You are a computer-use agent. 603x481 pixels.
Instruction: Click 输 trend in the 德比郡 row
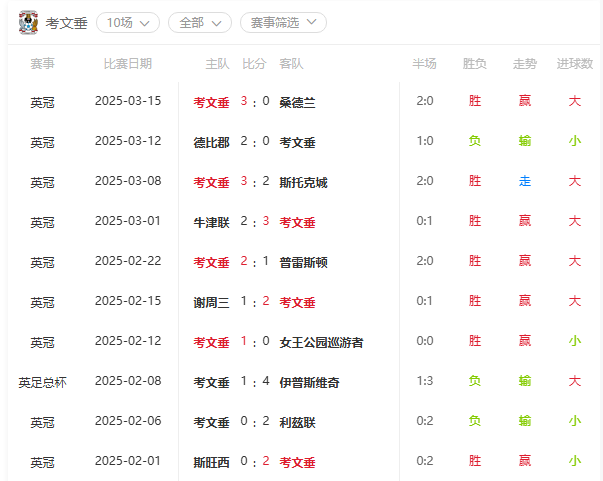(525, 141)
